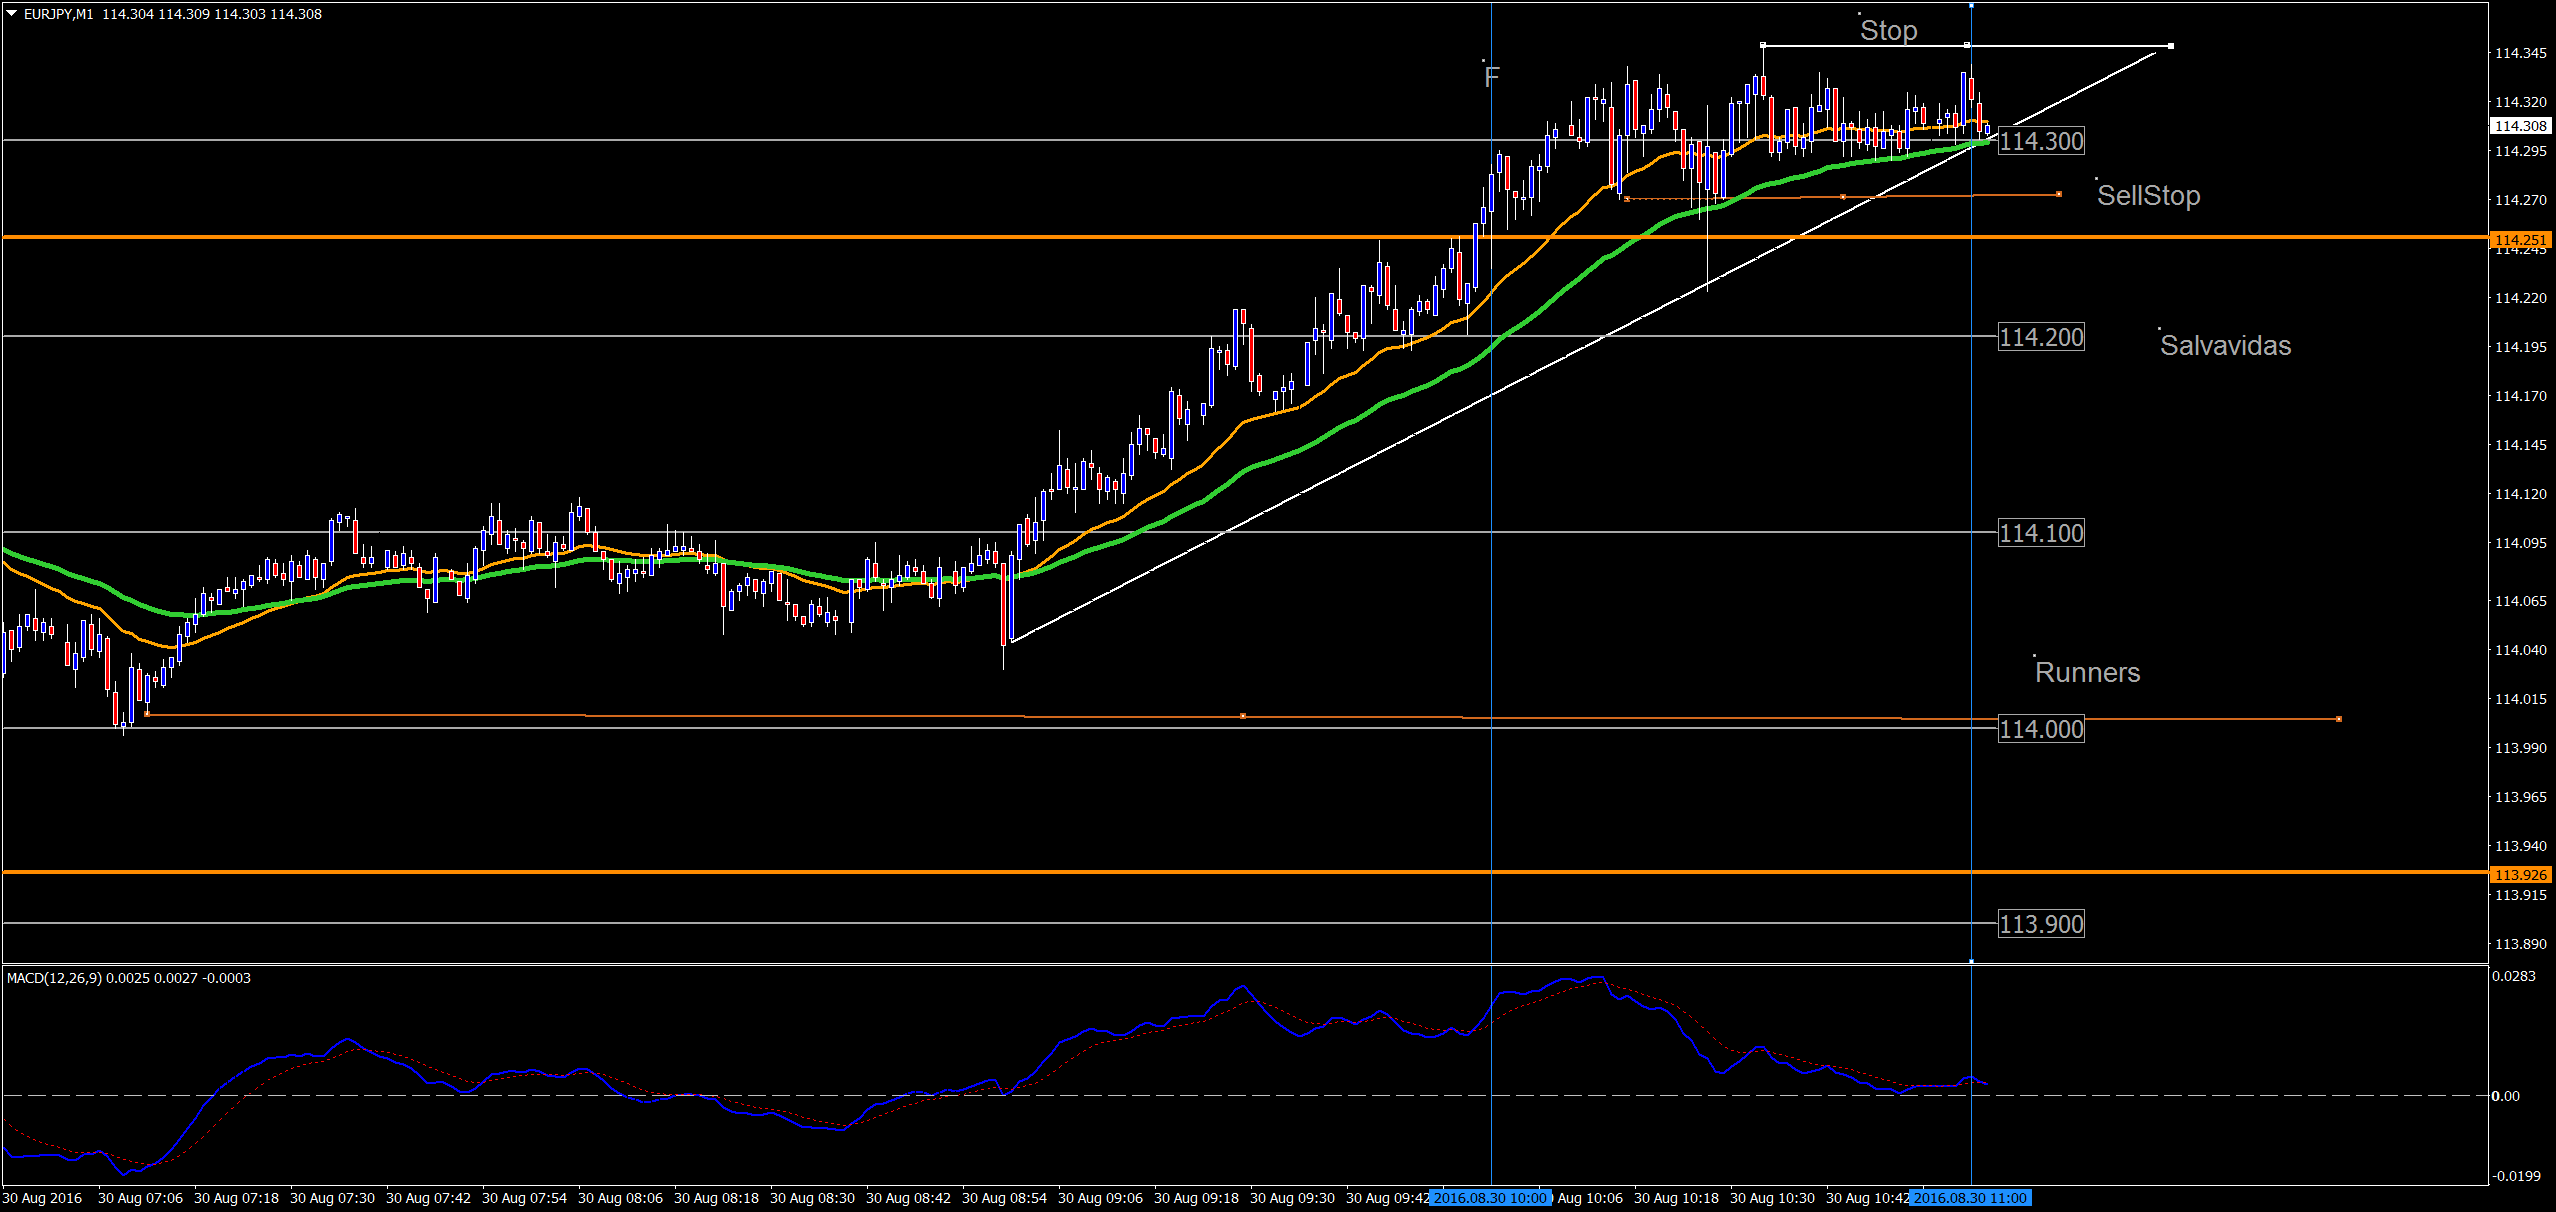Click the orange 114.251 price tag
This screenshot has width=2556, height=1212.
[2520, 239]
